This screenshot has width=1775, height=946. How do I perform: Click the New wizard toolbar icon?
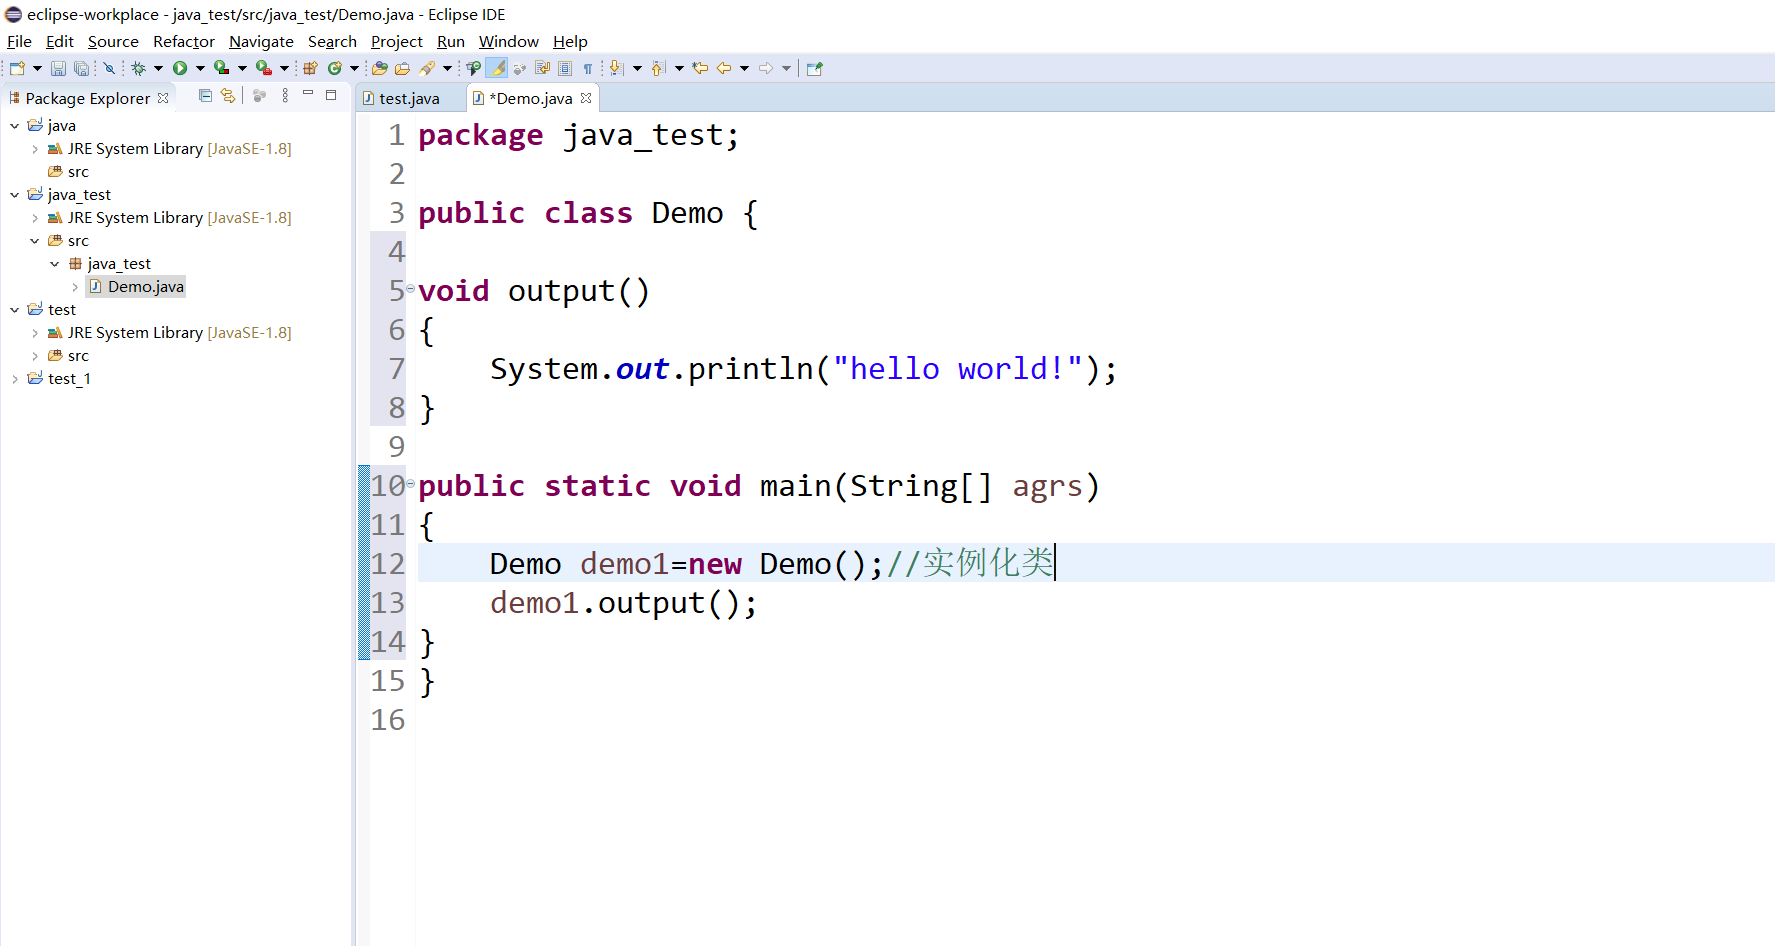pyautogui.click(x=17, y=68)
